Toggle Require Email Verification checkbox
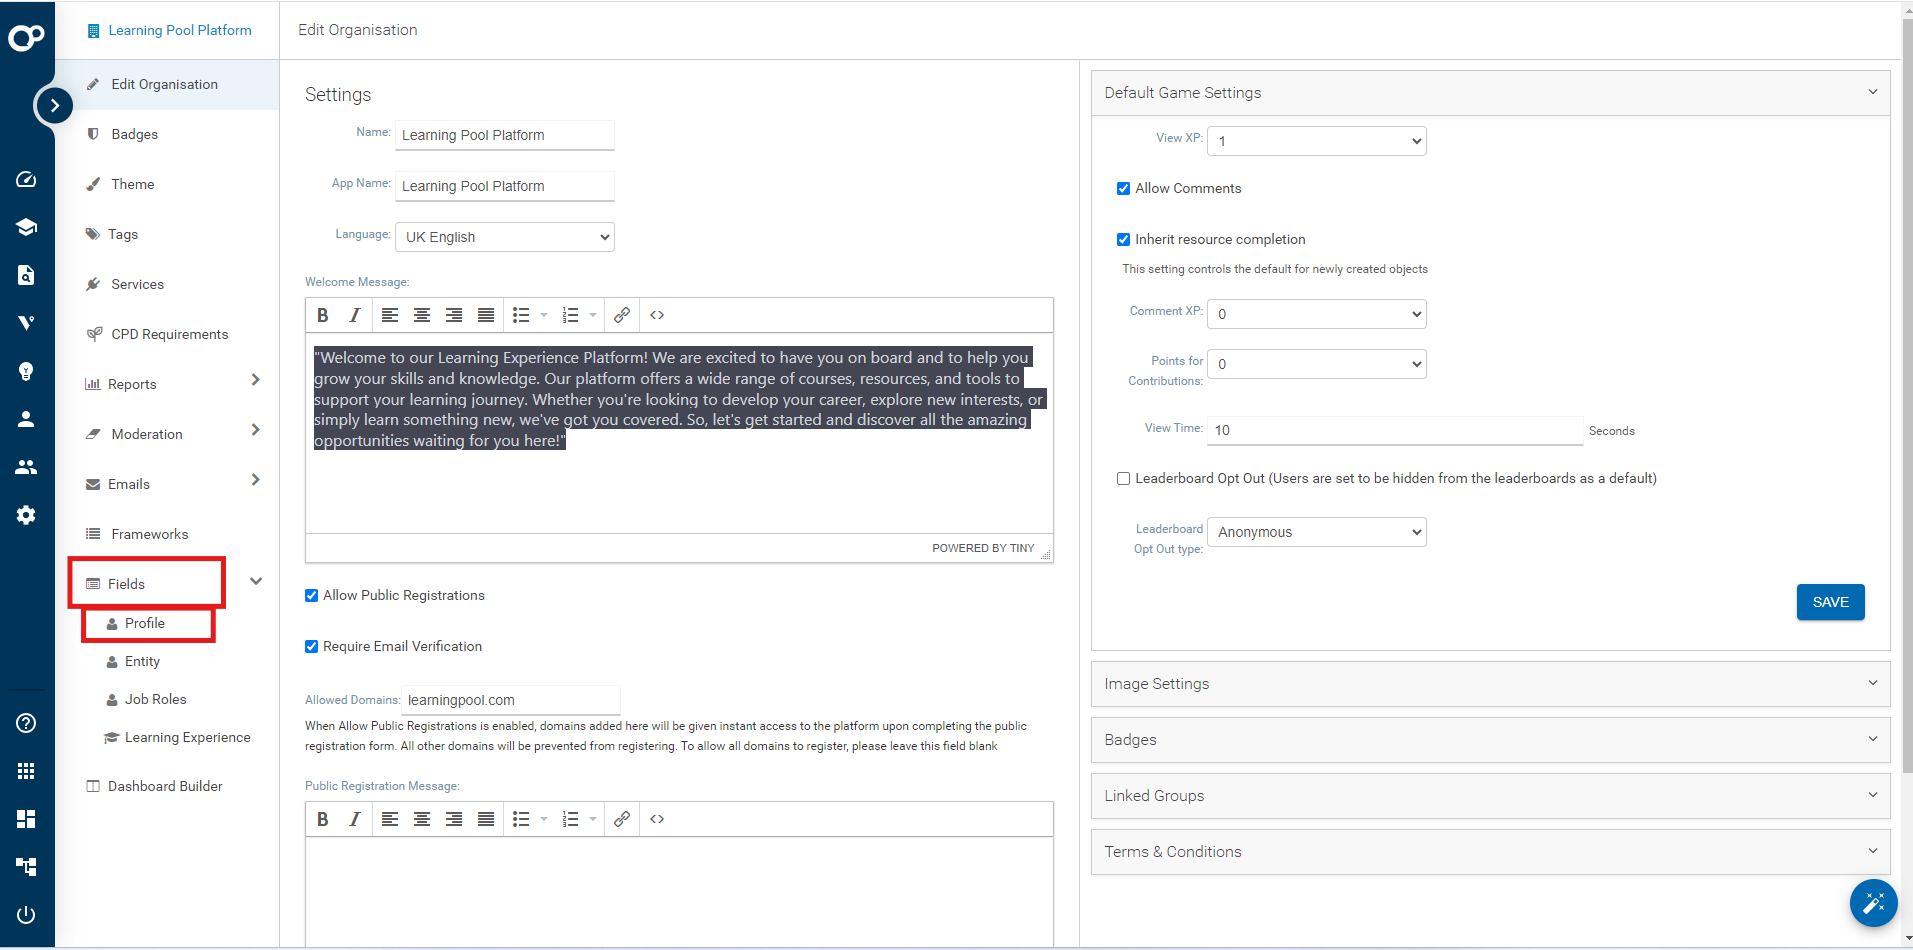Image resolution: width=1913 pixels, height=950 pixels. (311, 647)
